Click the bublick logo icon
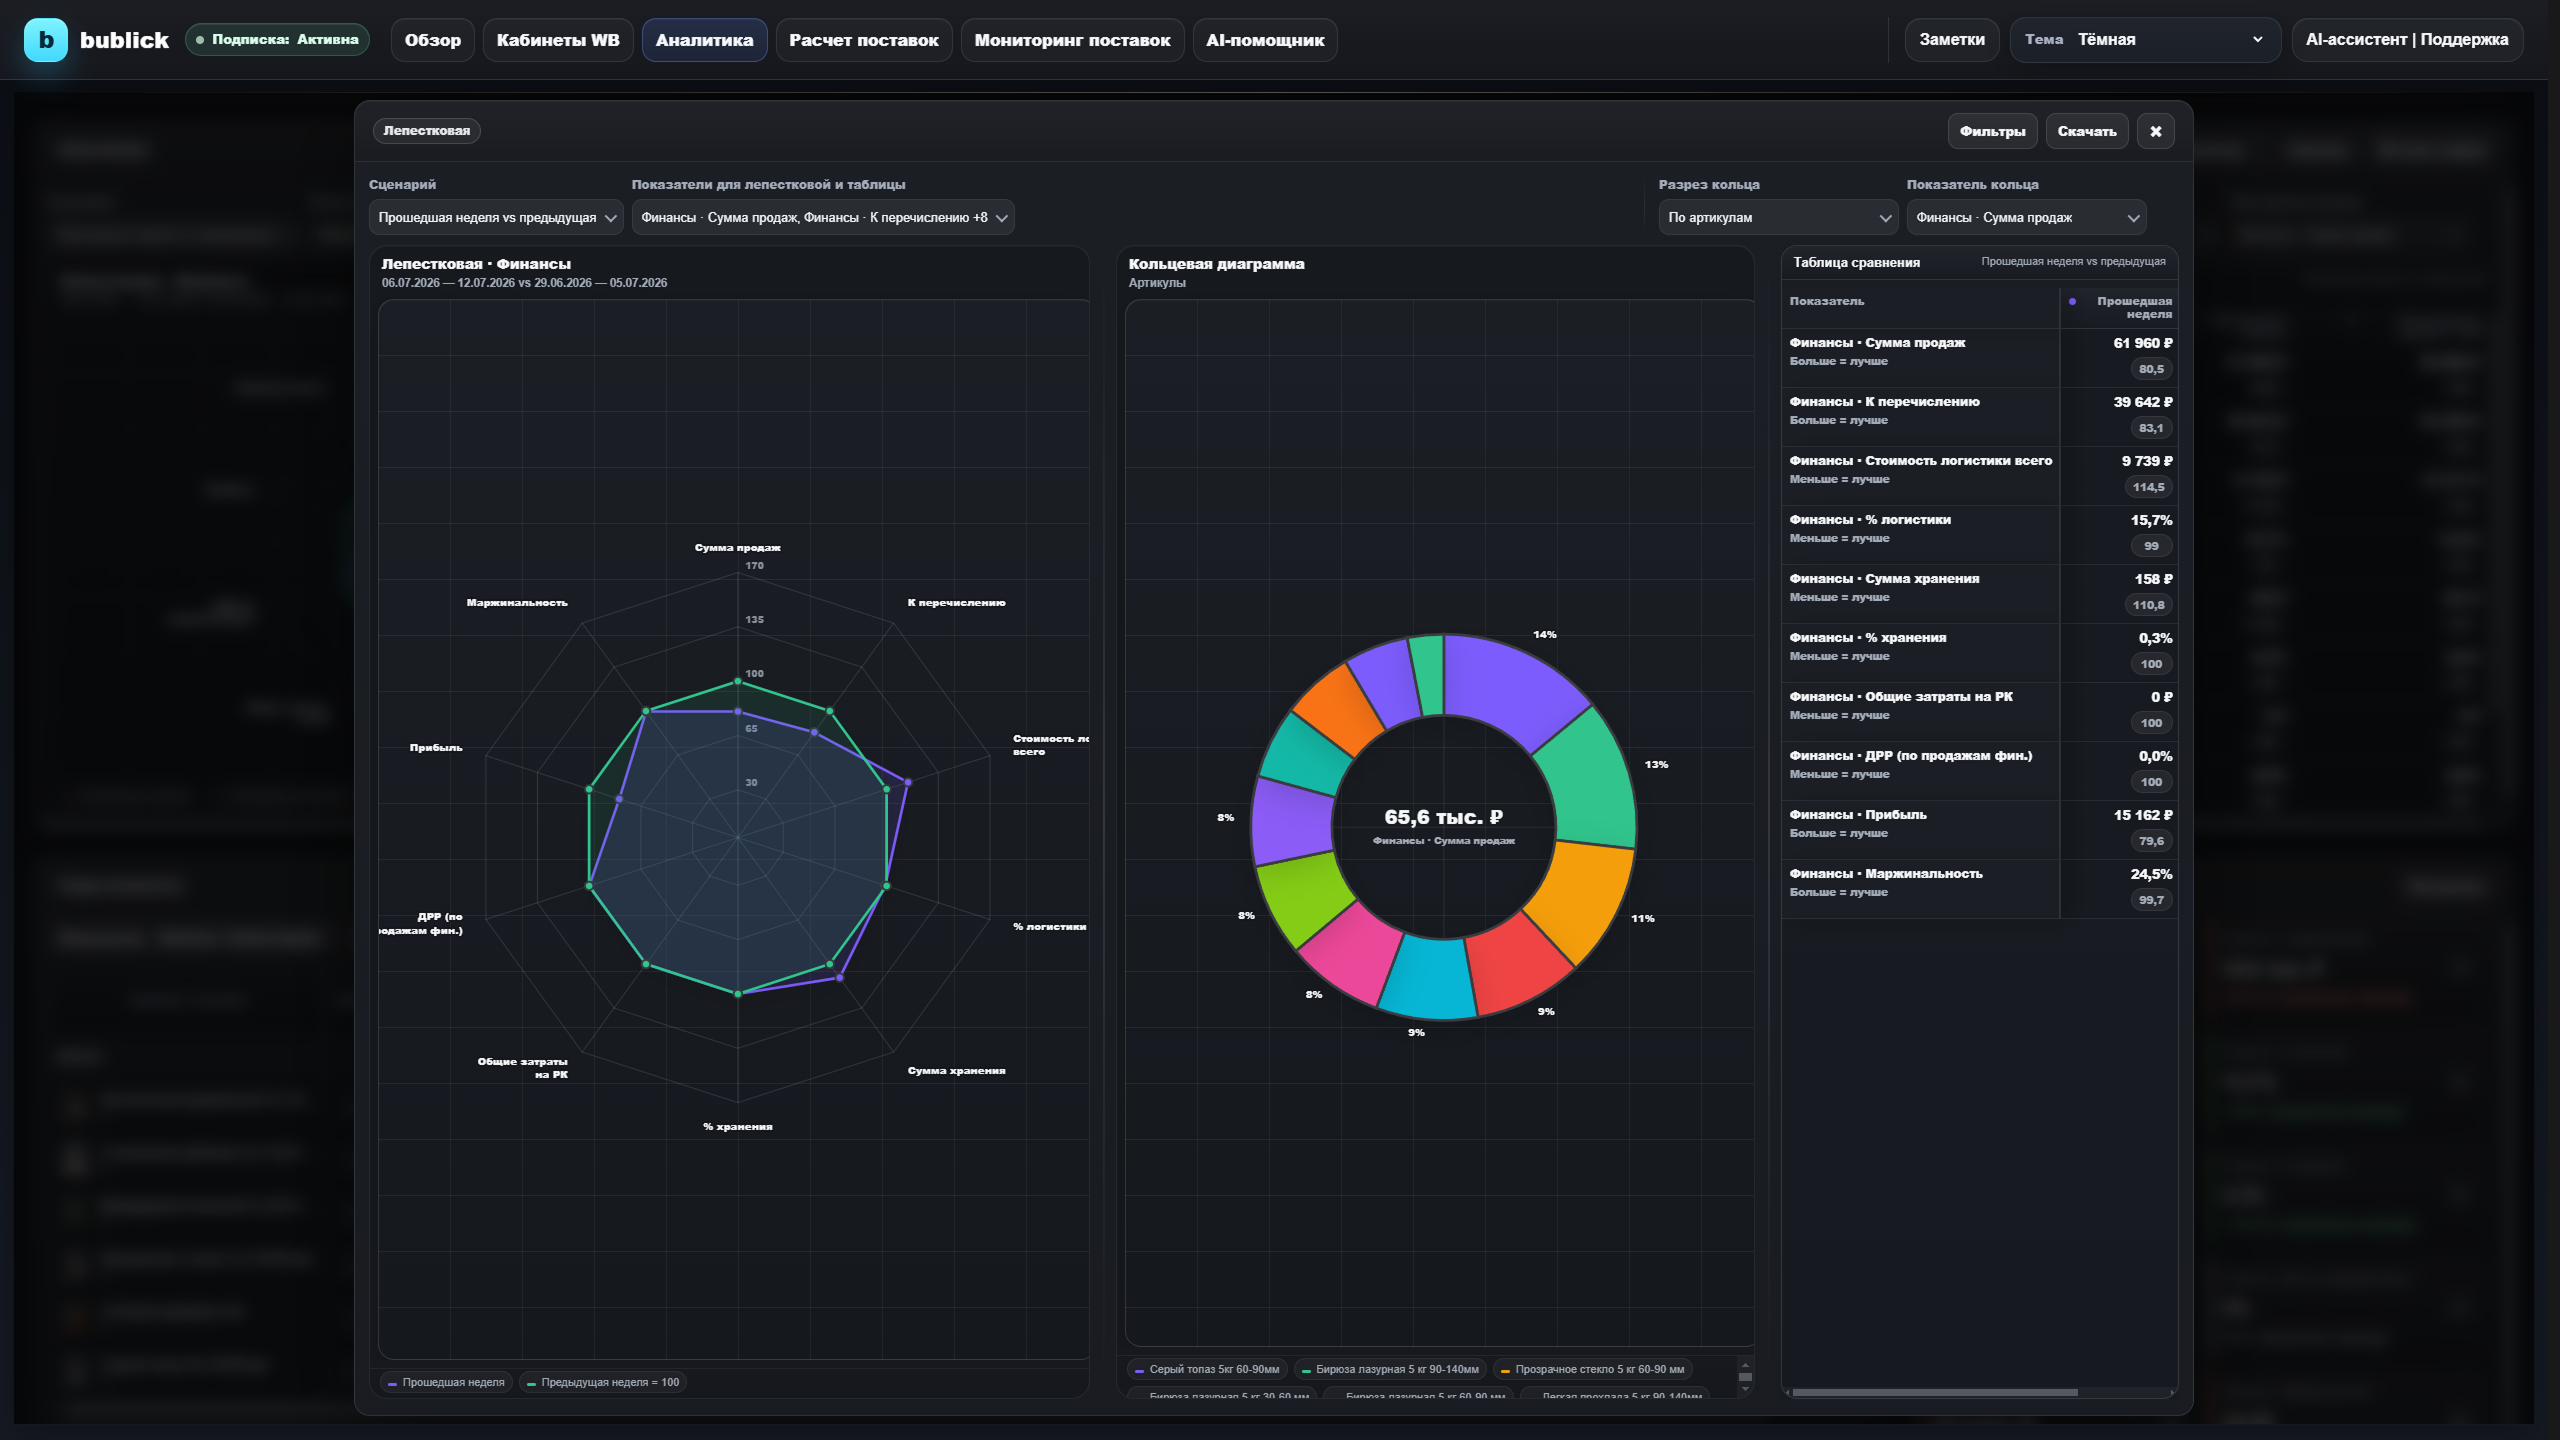The image size is (2560, 1440). 45,40
